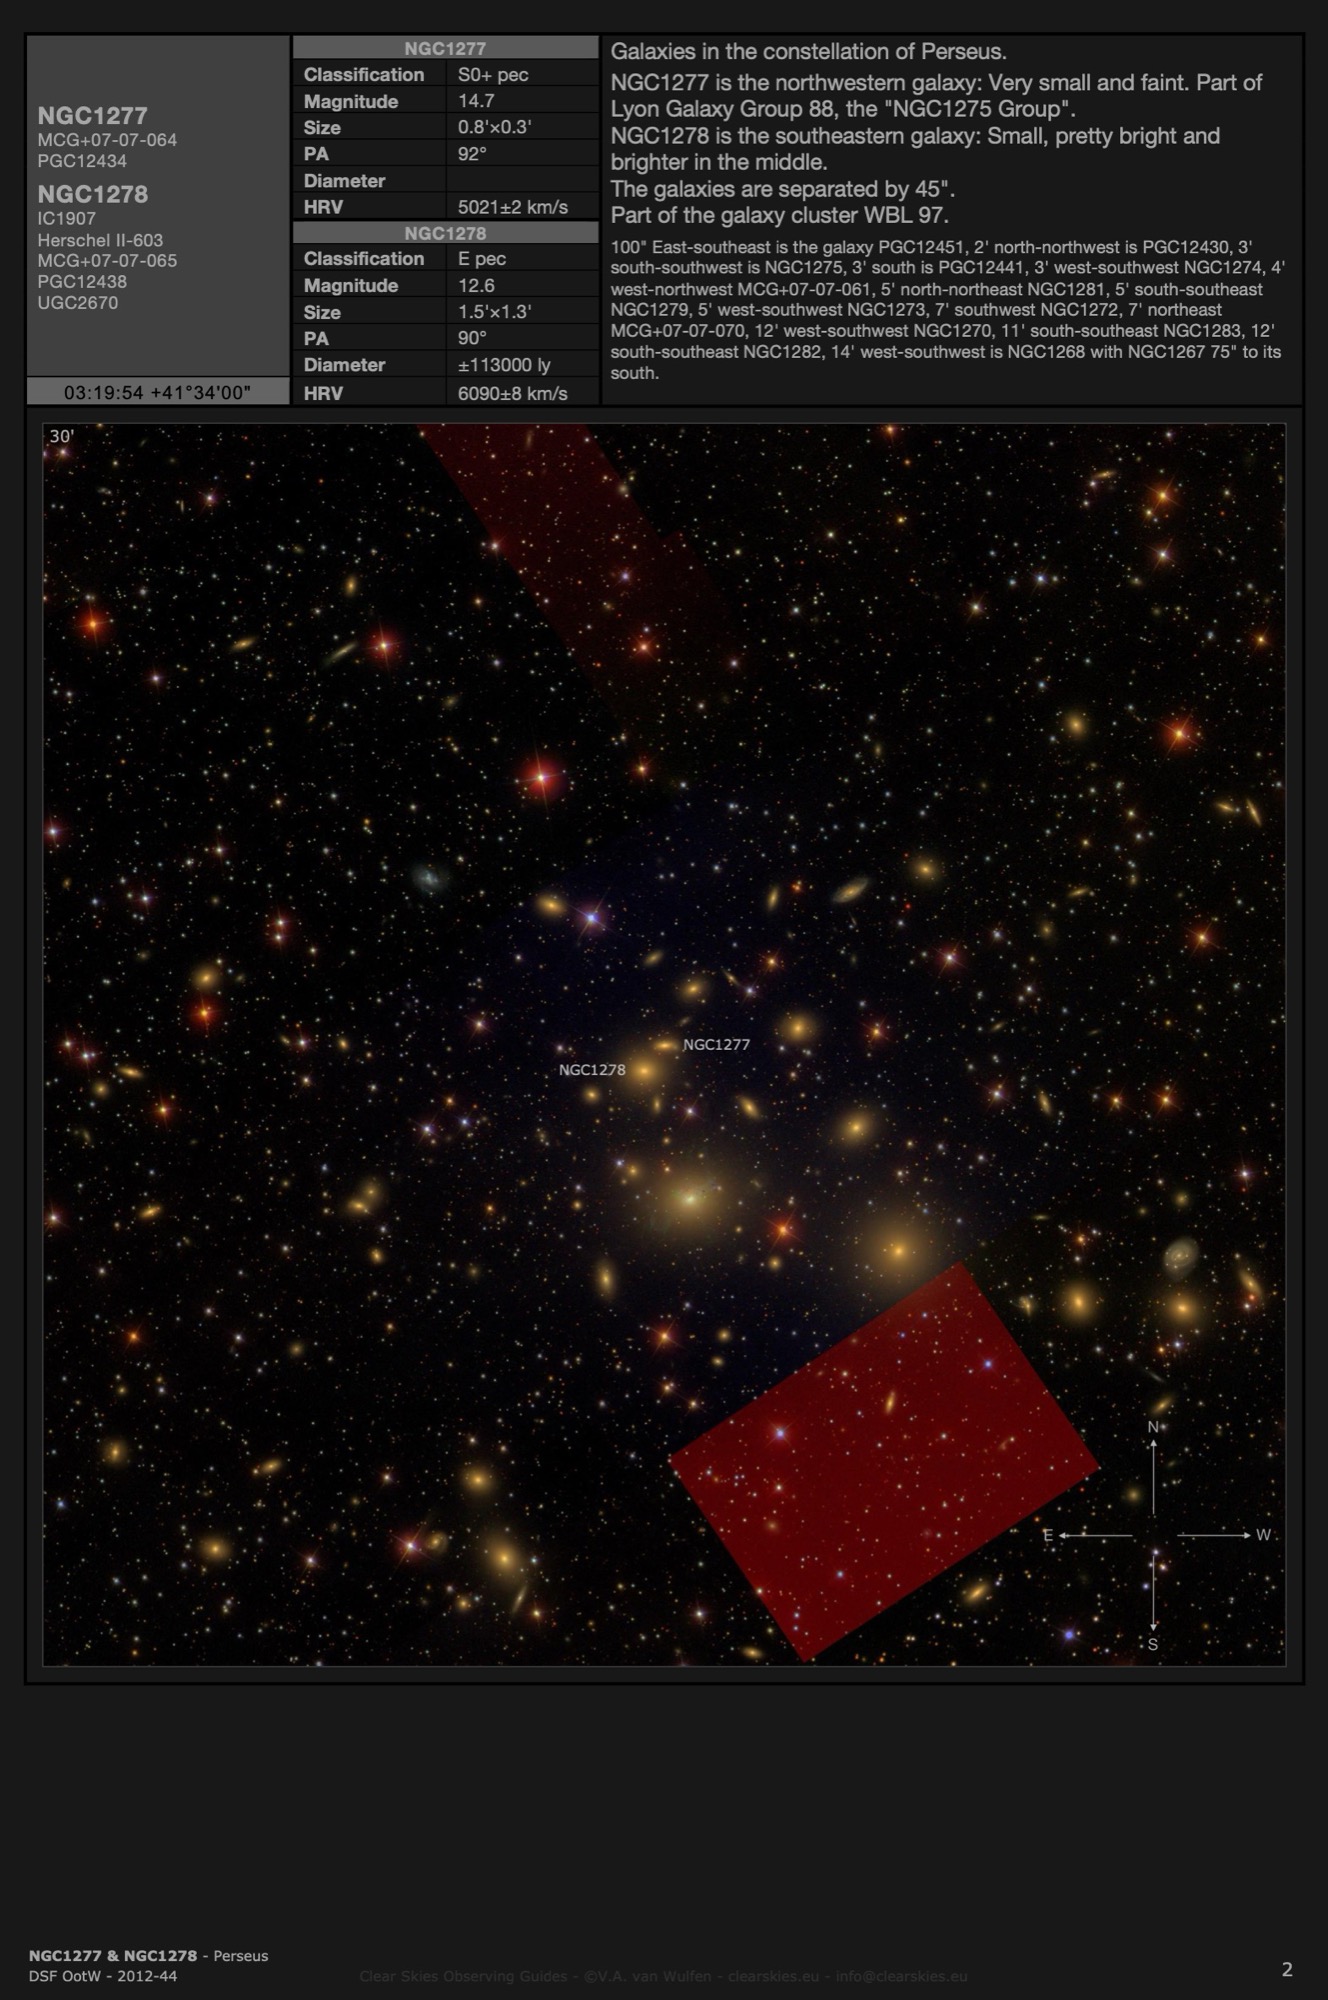Screen dimensions: 1328x2000
Task: Click the UGC2670 designation in the left panel
Action: pos(78,302)
